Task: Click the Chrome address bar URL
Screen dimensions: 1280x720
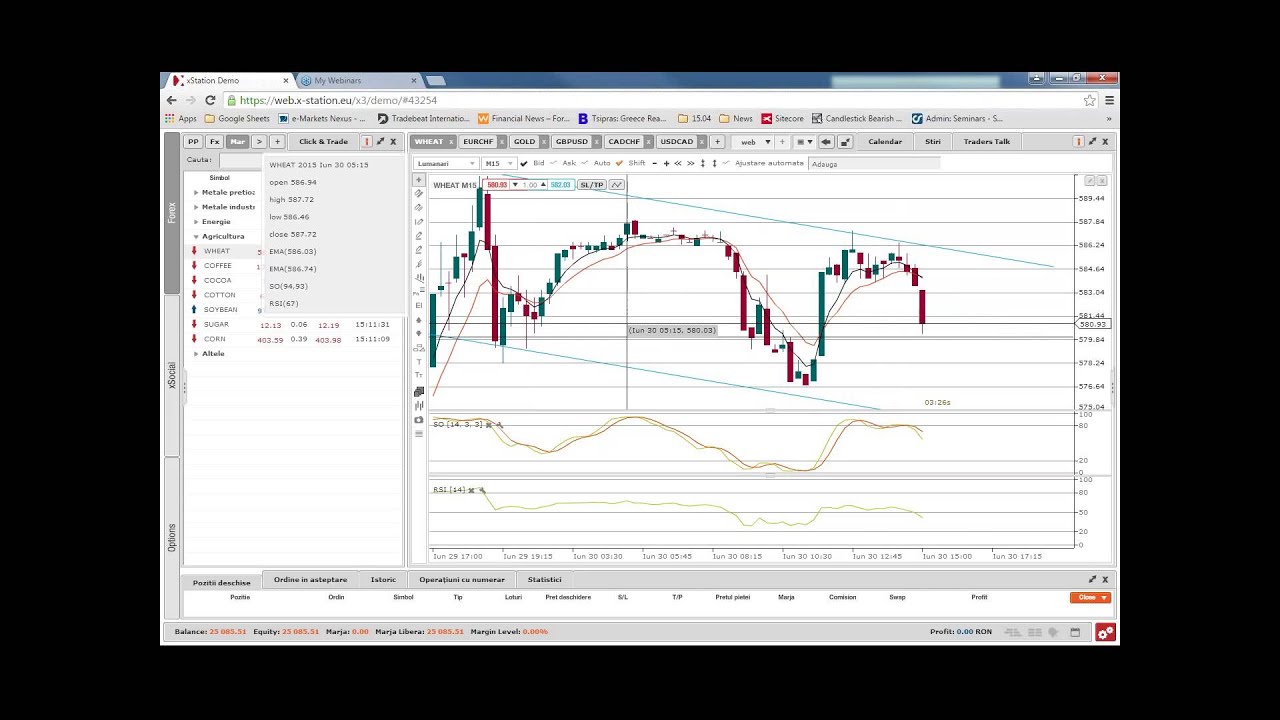Action: (x=339, y=100)
